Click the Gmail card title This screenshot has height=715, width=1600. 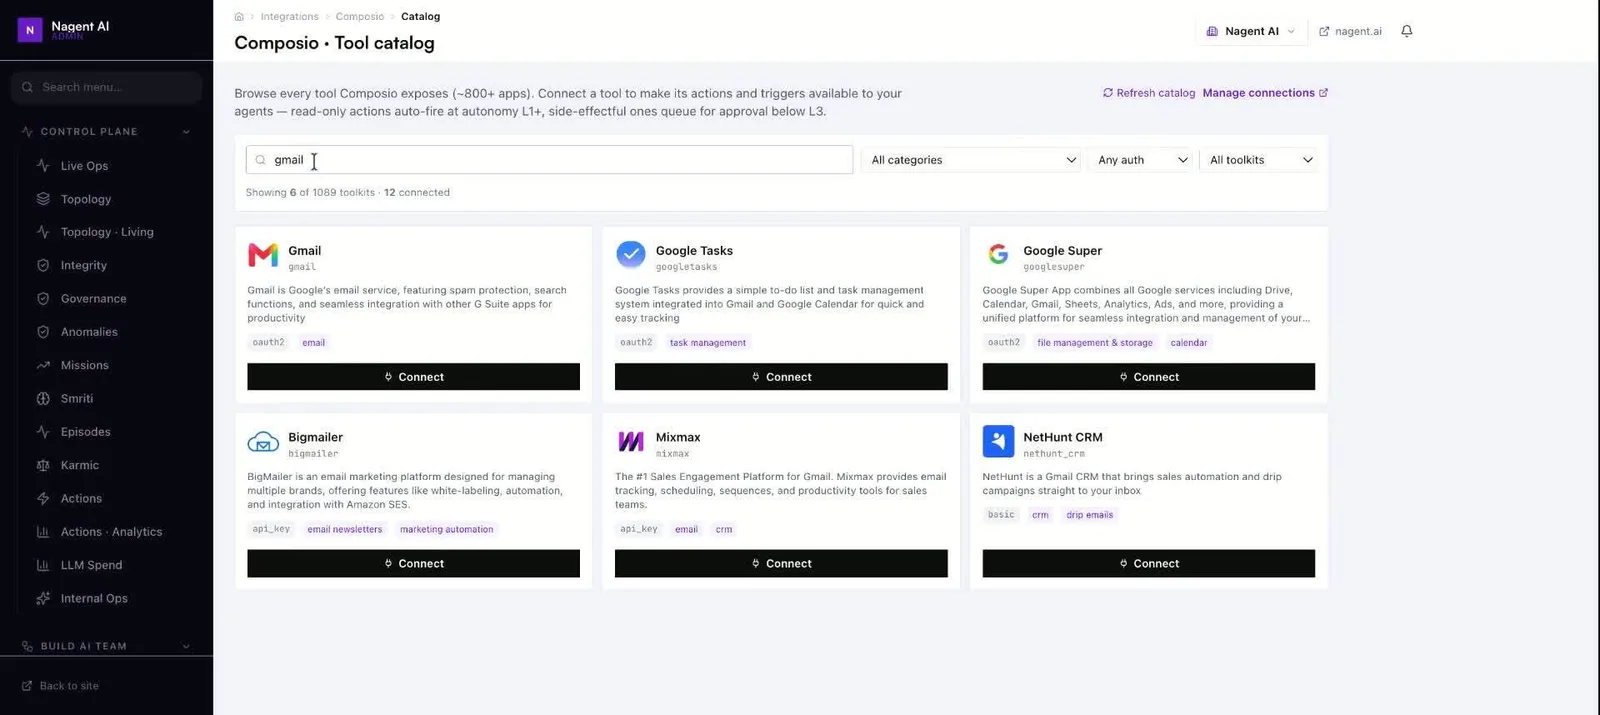305,251
